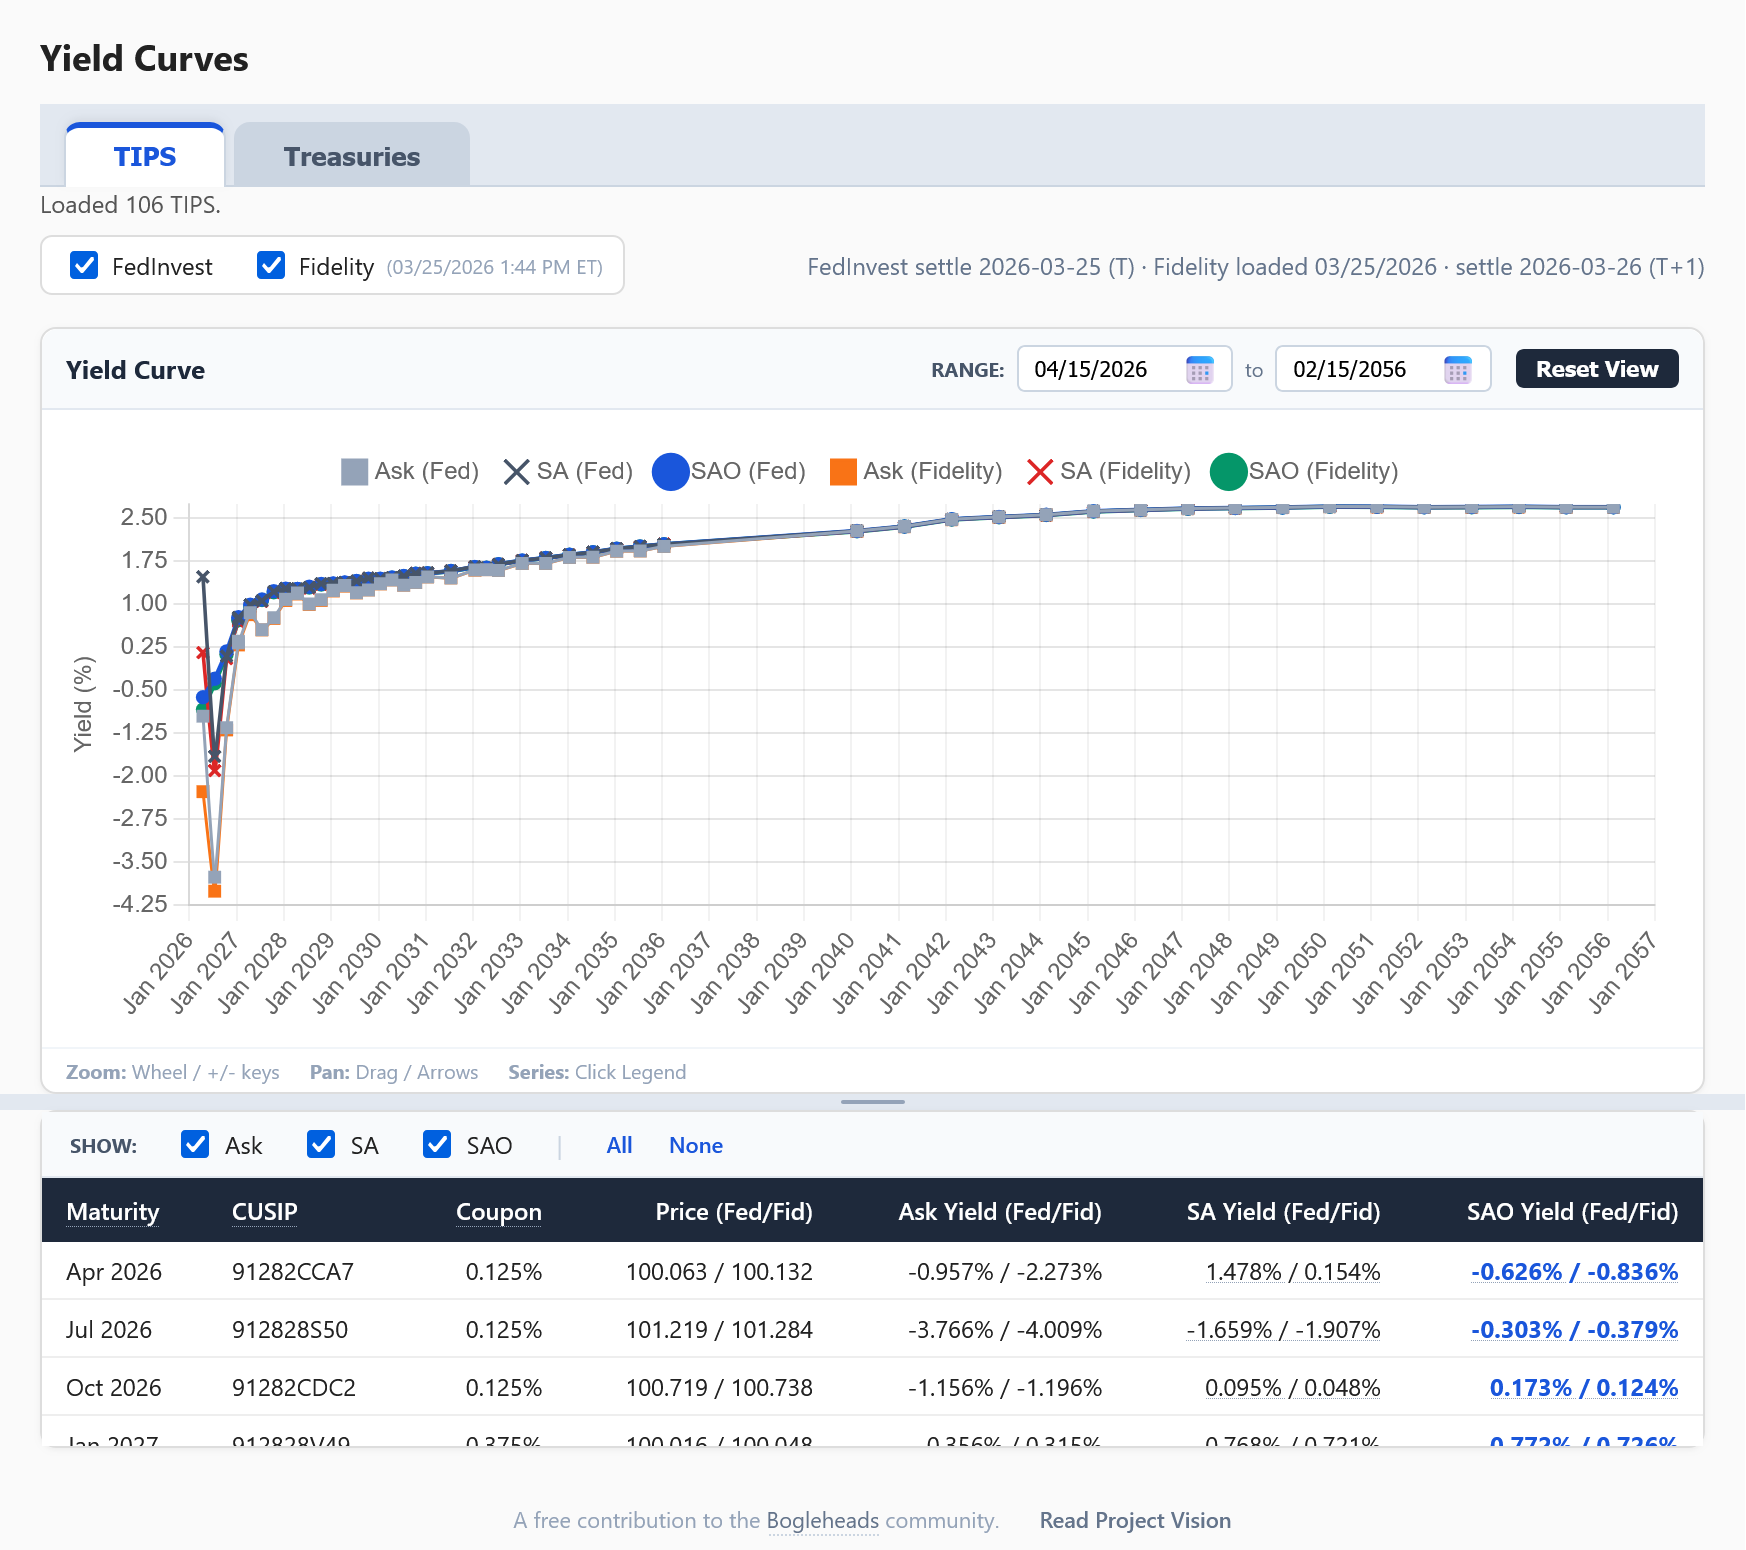Click the Price (Fed/Fid) column header
The width and height of the screenshot is (1746, 1550).
click(x=734, y=1211)
